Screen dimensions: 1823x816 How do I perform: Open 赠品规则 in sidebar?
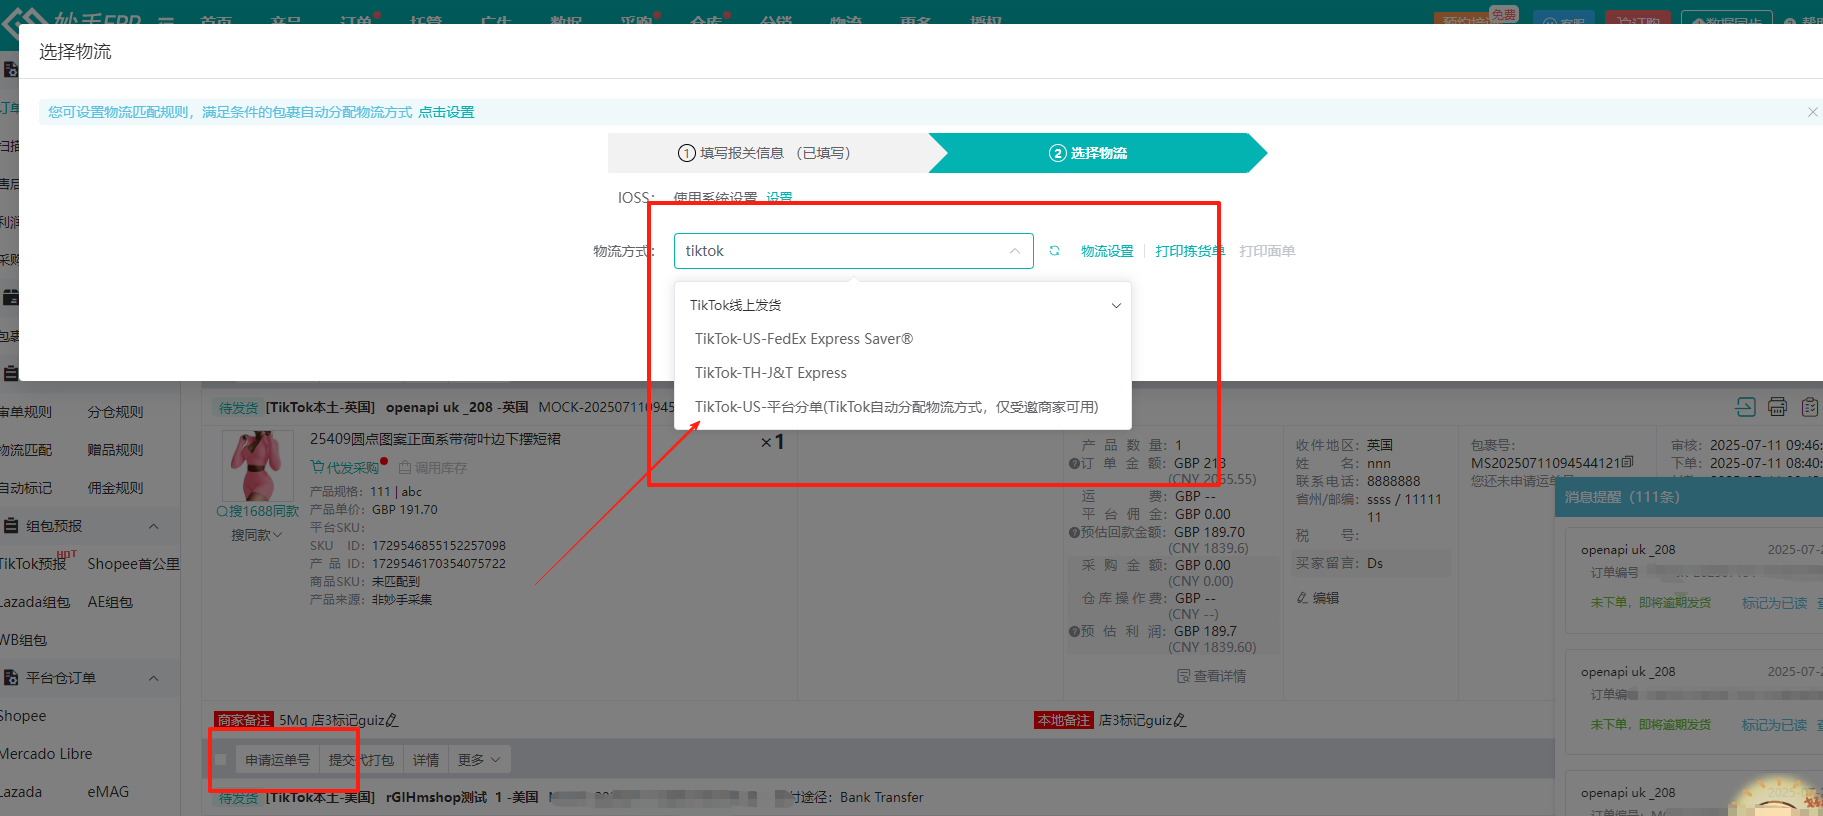point(115,450)
